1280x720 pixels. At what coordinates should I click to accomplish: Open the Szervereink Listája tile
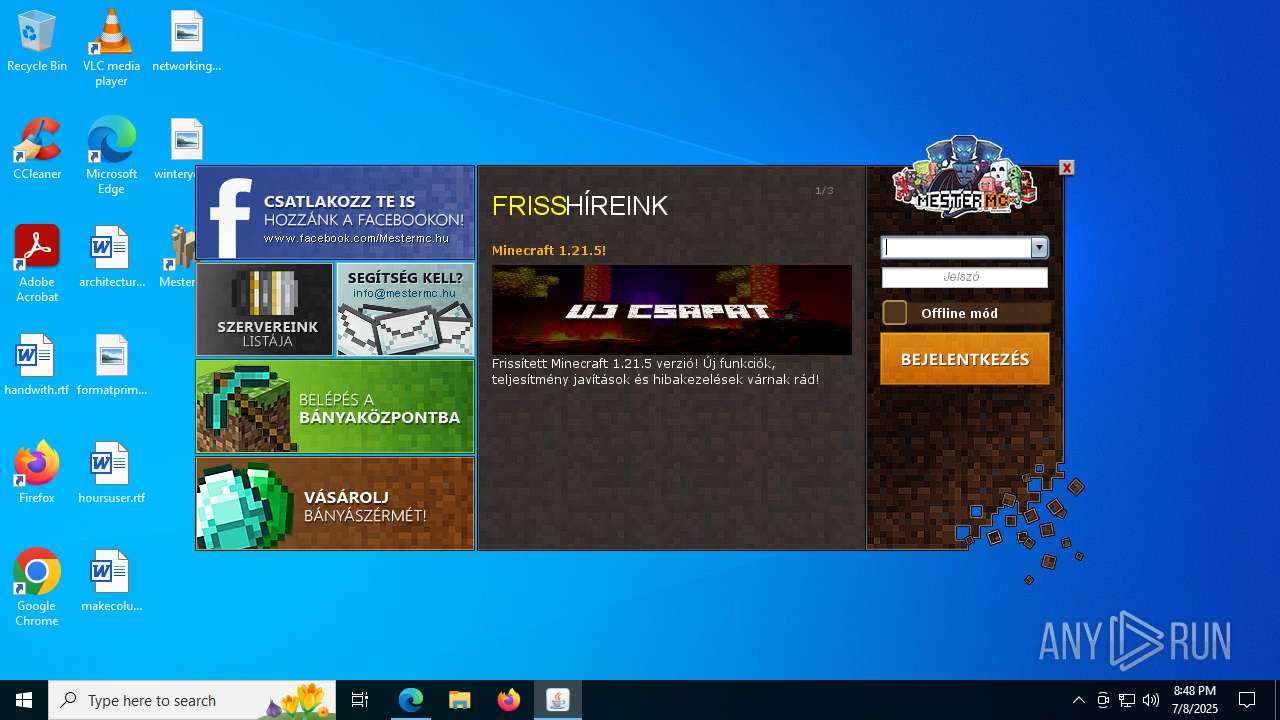[265, 309]
